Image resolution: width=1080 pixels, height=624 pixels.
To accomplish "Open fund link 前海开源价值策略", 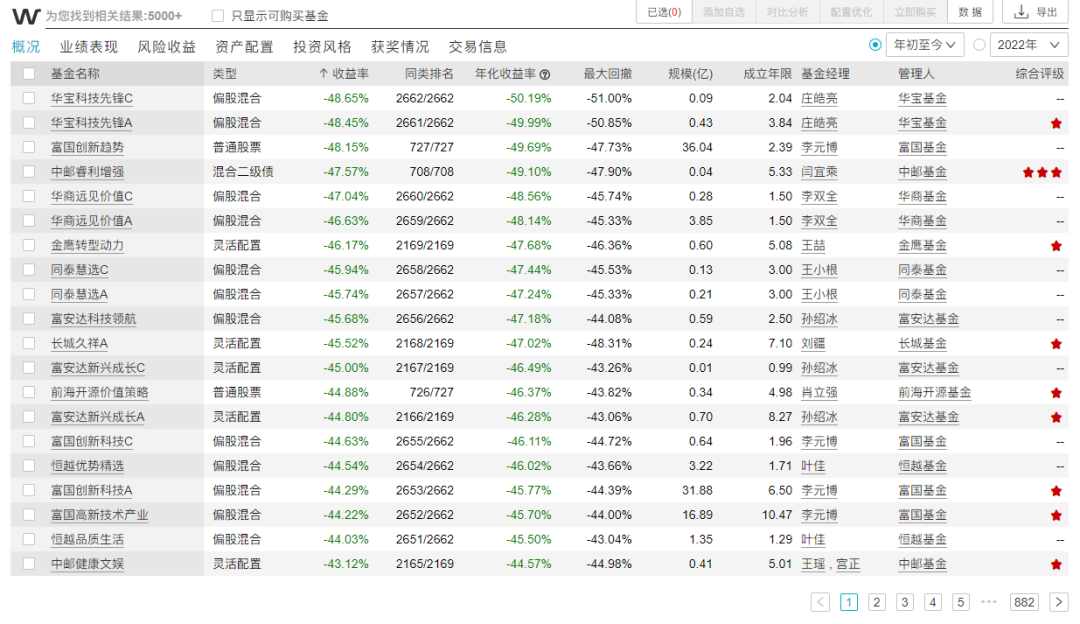I will [100, 393].
